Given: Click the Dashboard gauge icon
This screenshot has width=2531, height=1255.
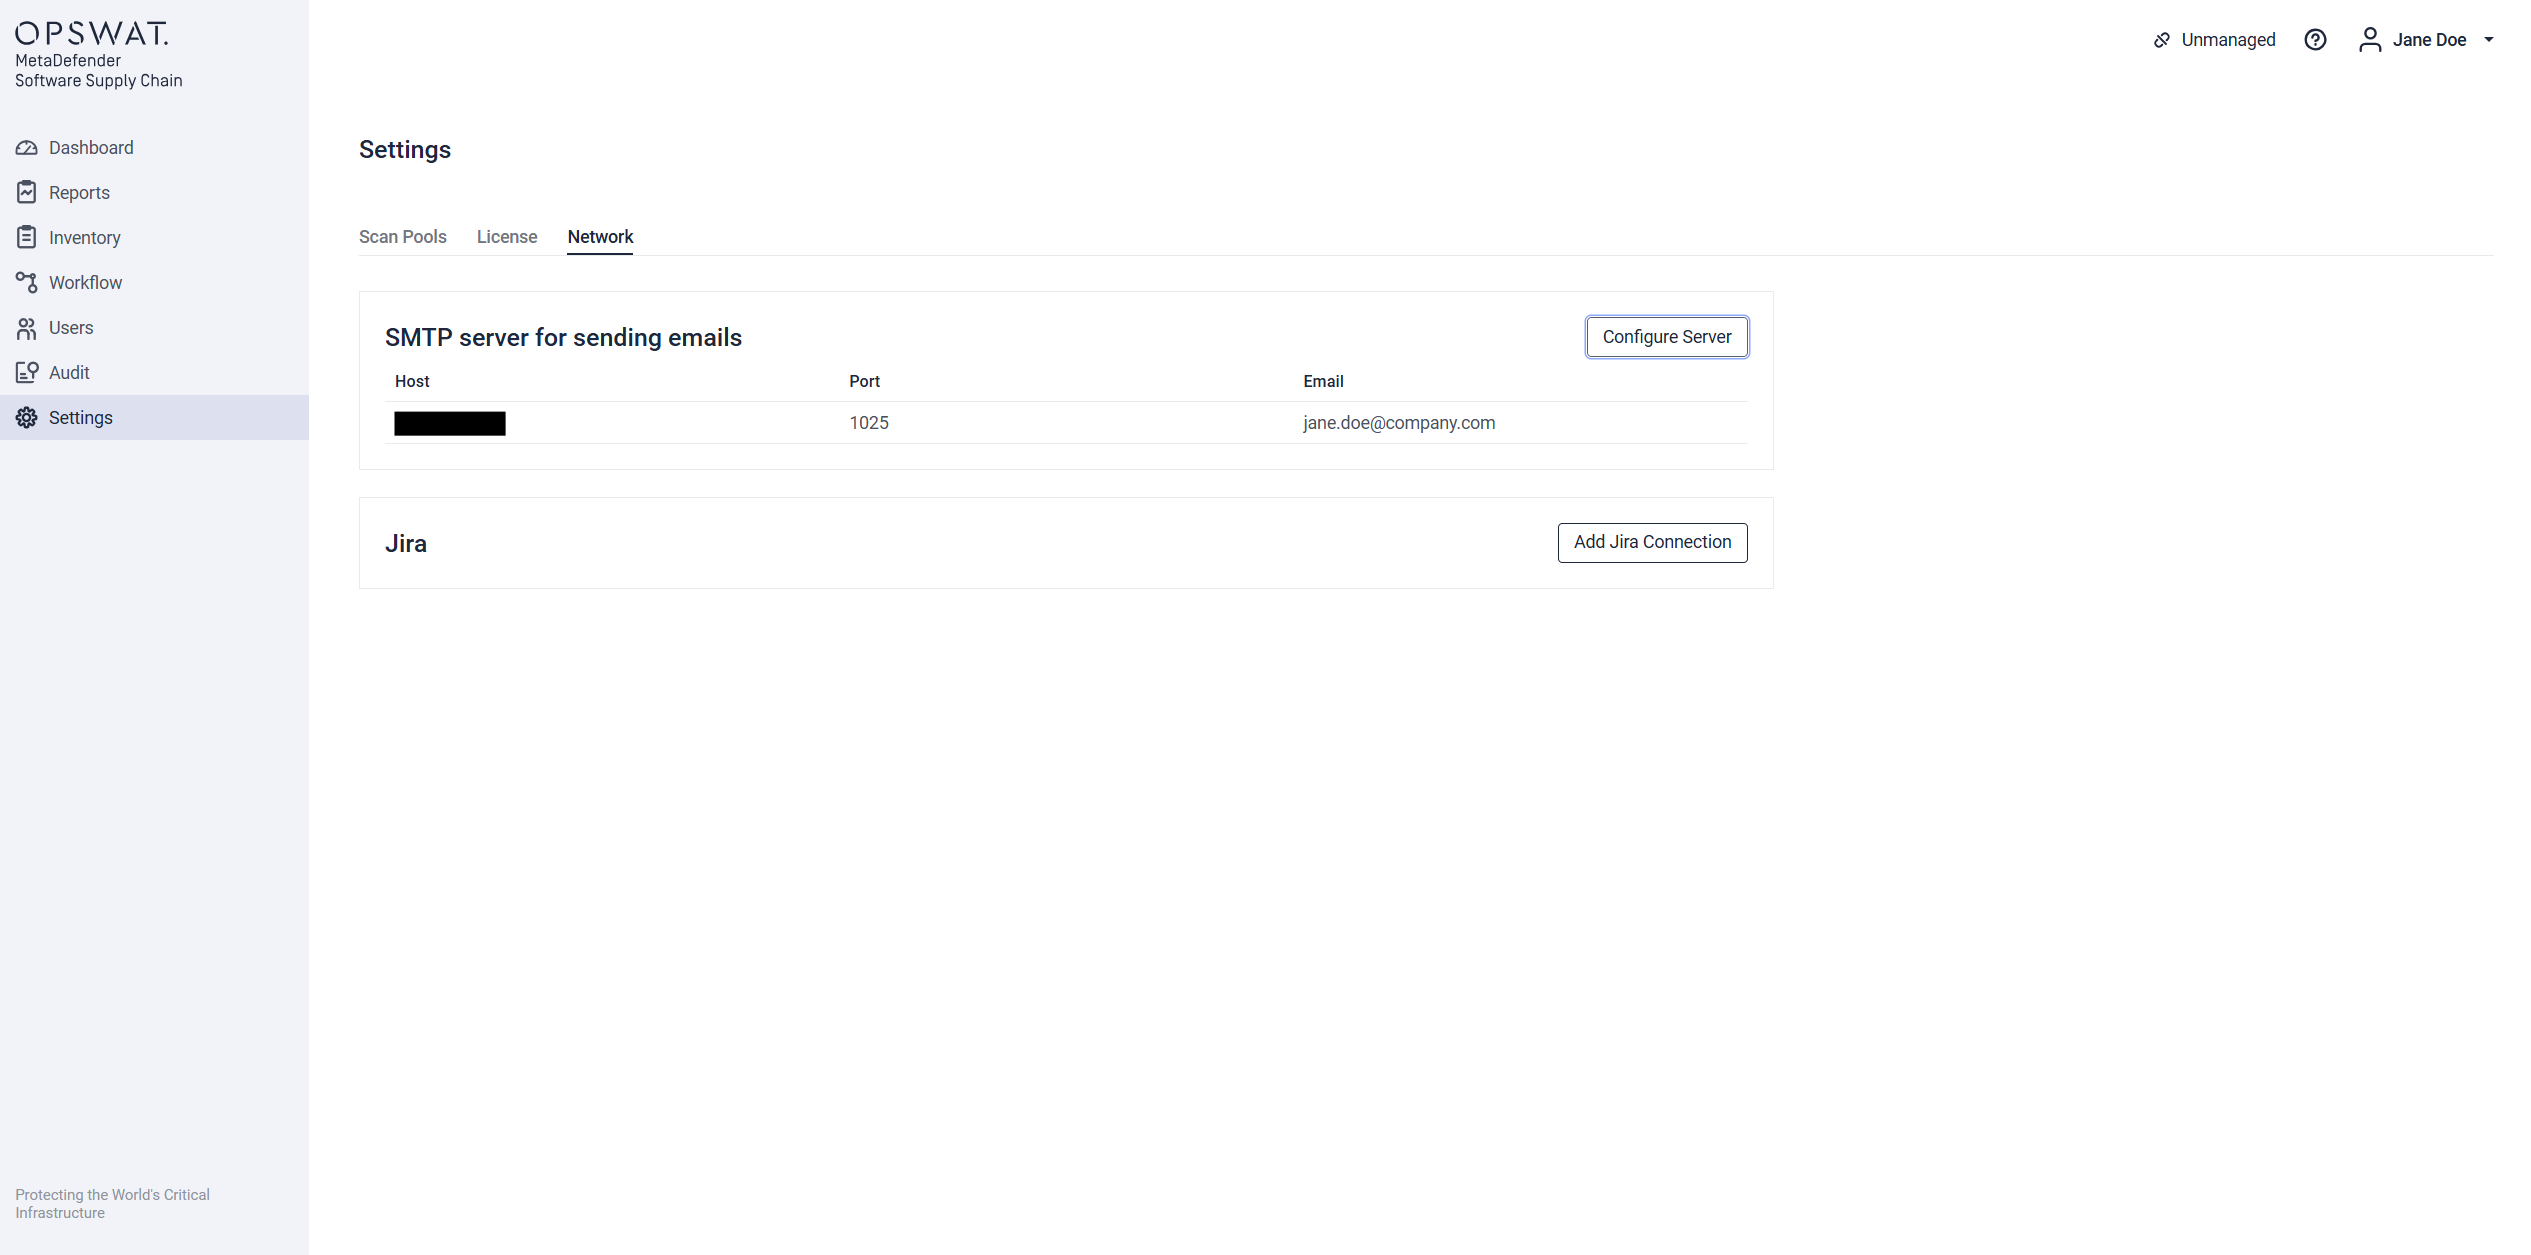Looking at the screenshot, I should [x=27, y=148].
